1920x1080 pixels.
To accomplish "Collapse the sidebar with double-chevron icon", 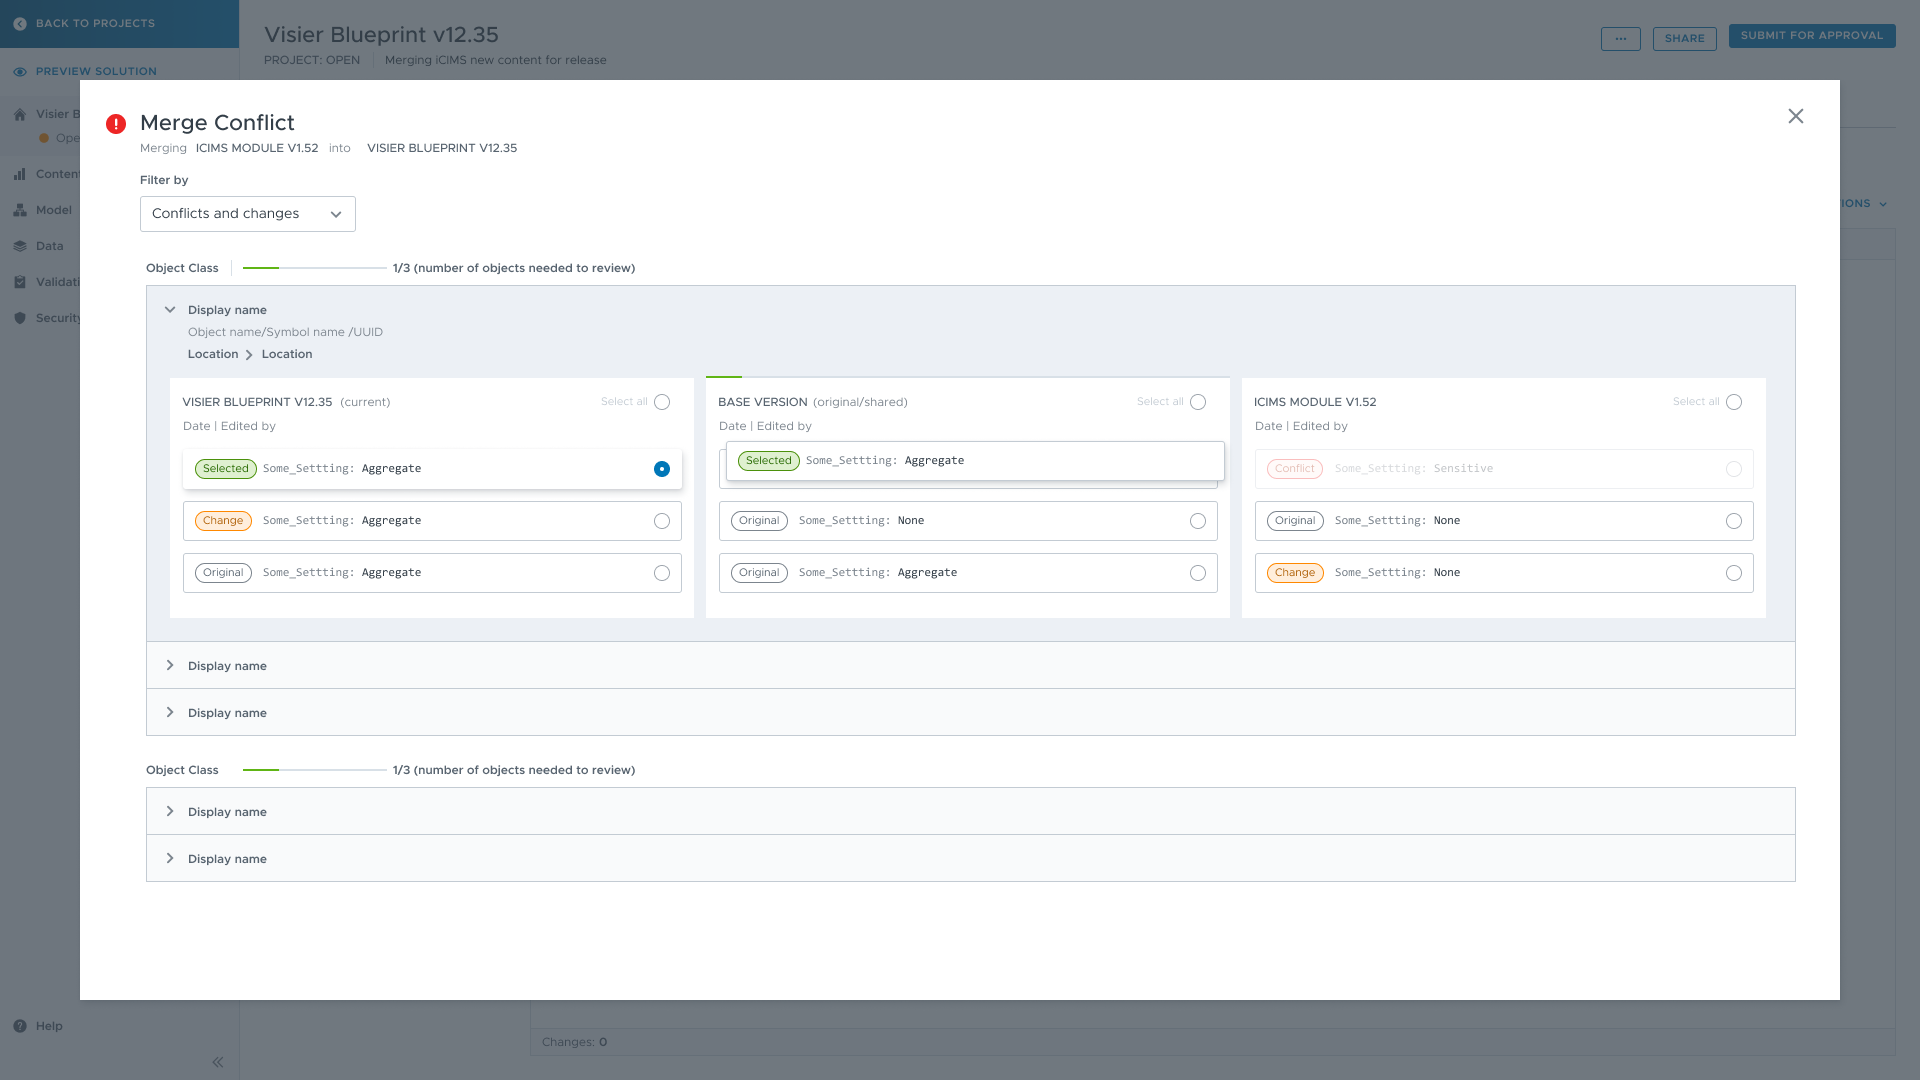I will [217, 1062].
